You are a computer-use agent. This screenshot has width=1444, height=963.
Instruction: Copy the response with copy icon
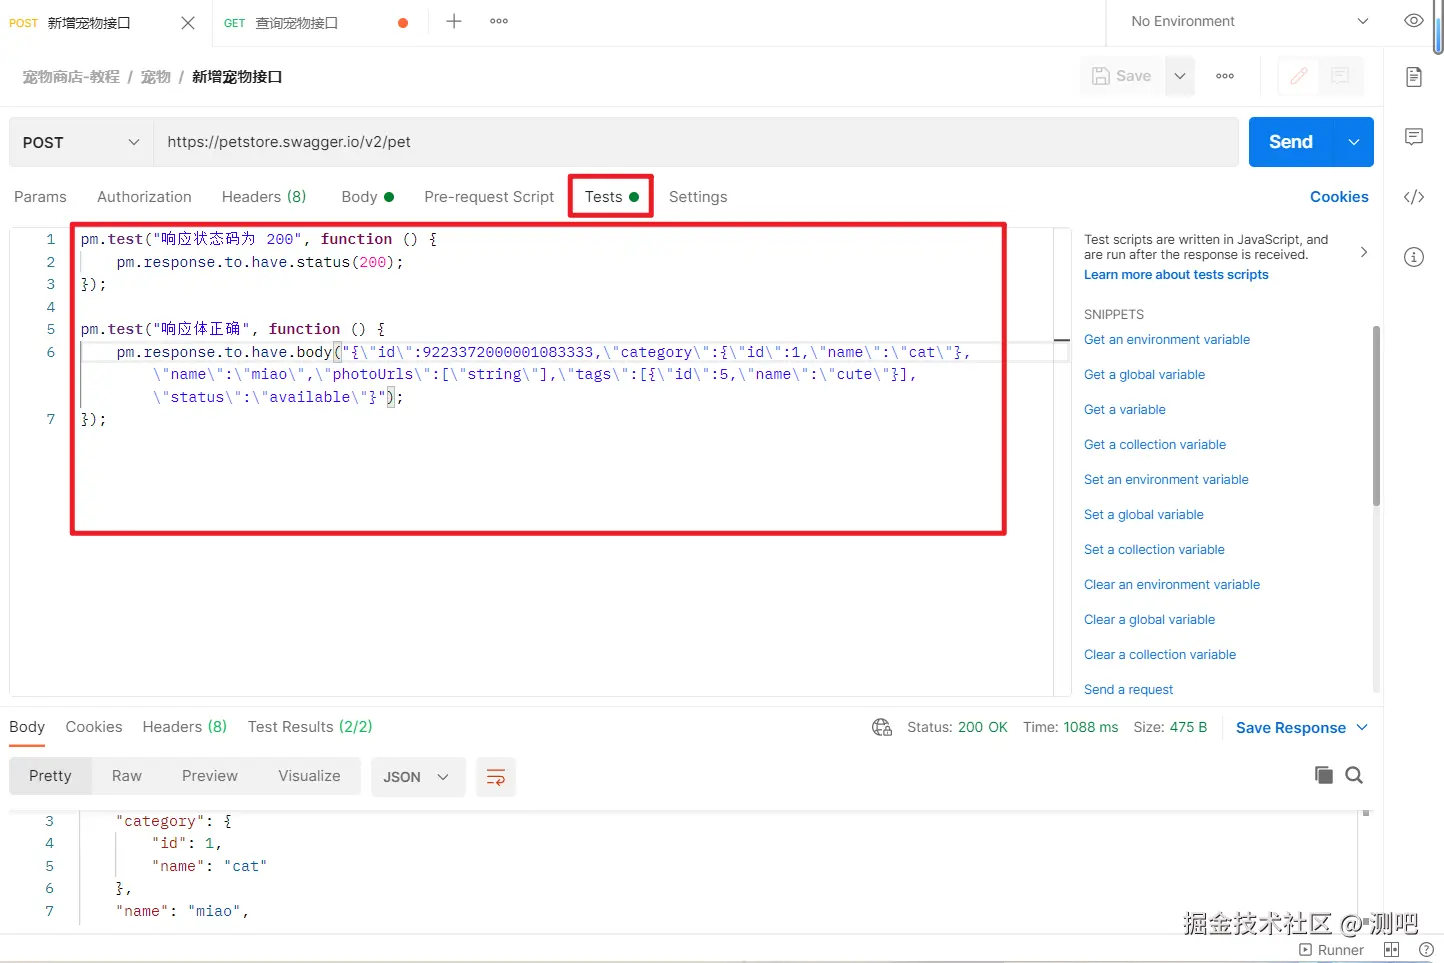pyautogui.click(x=1323, y=775)
